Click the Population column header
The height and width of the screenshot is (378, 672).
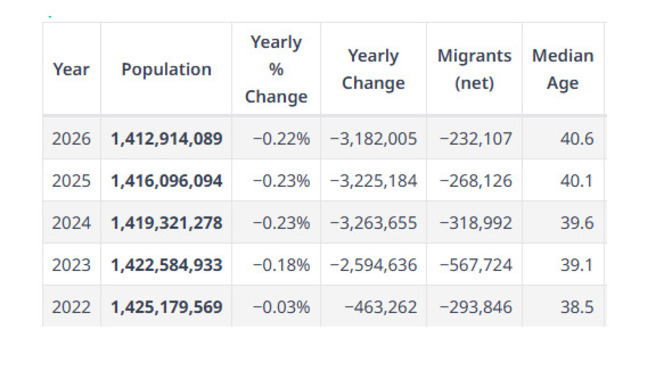[x=166, y=69]
